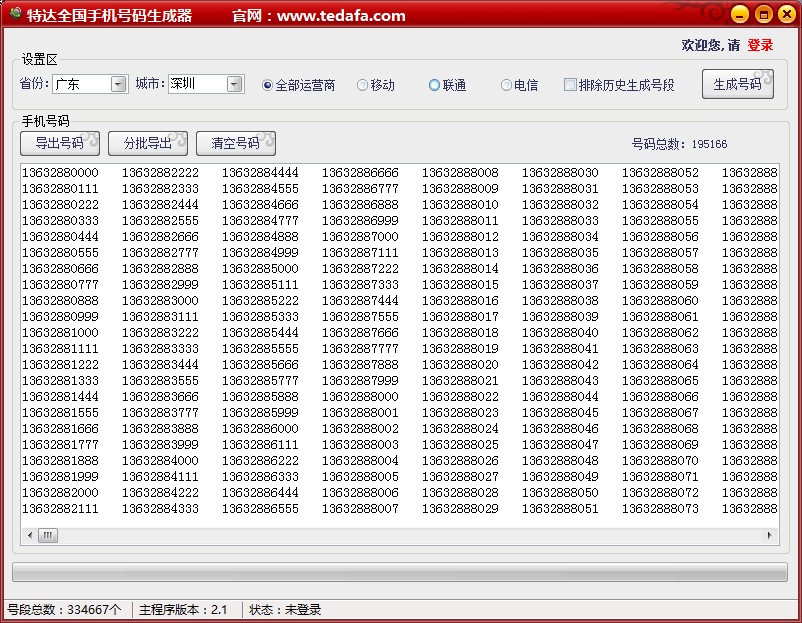Enable the 排除历史生成号段 checkbox
802x623 pixels.
coord(570,85)
